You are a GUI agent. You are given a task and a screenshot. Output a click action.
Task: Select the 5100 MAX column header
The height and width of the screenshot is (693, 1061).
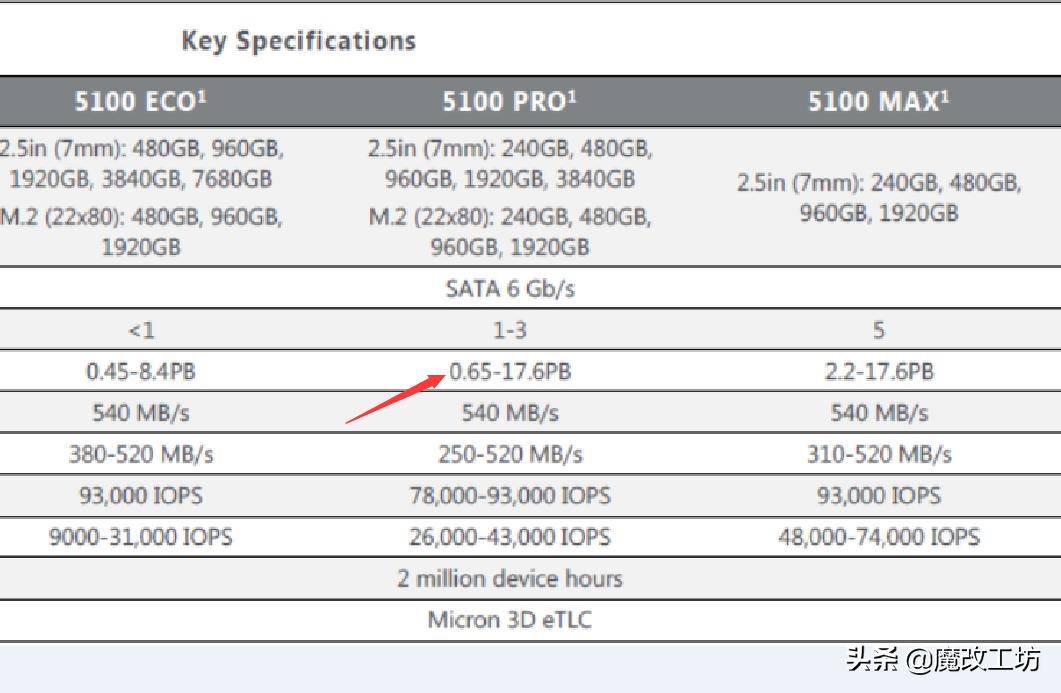coord(879,102)
